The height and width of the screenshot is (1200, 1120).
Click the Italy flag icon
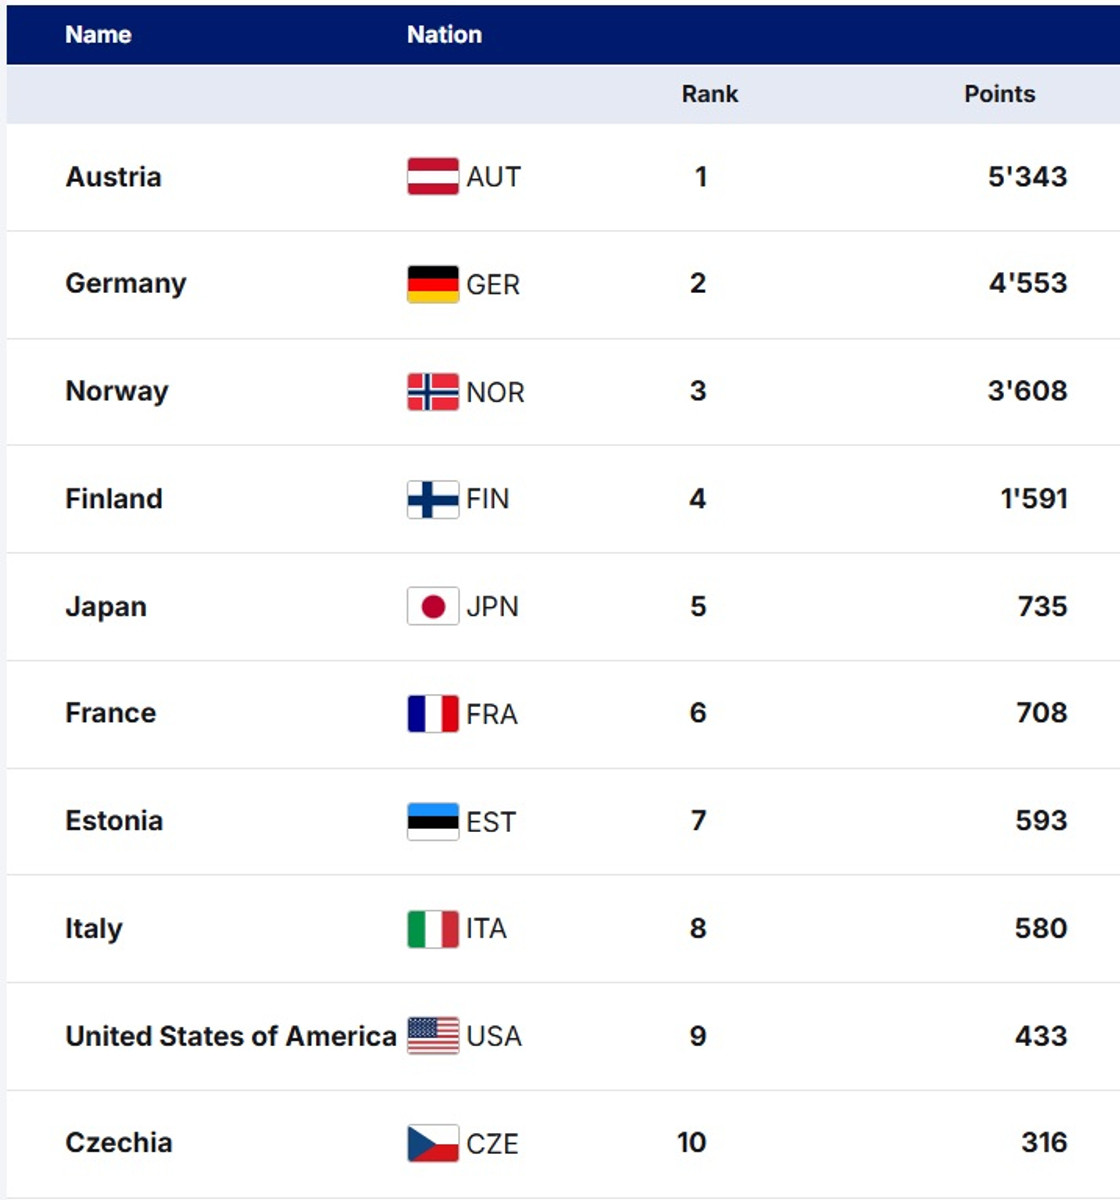point(433,929)
